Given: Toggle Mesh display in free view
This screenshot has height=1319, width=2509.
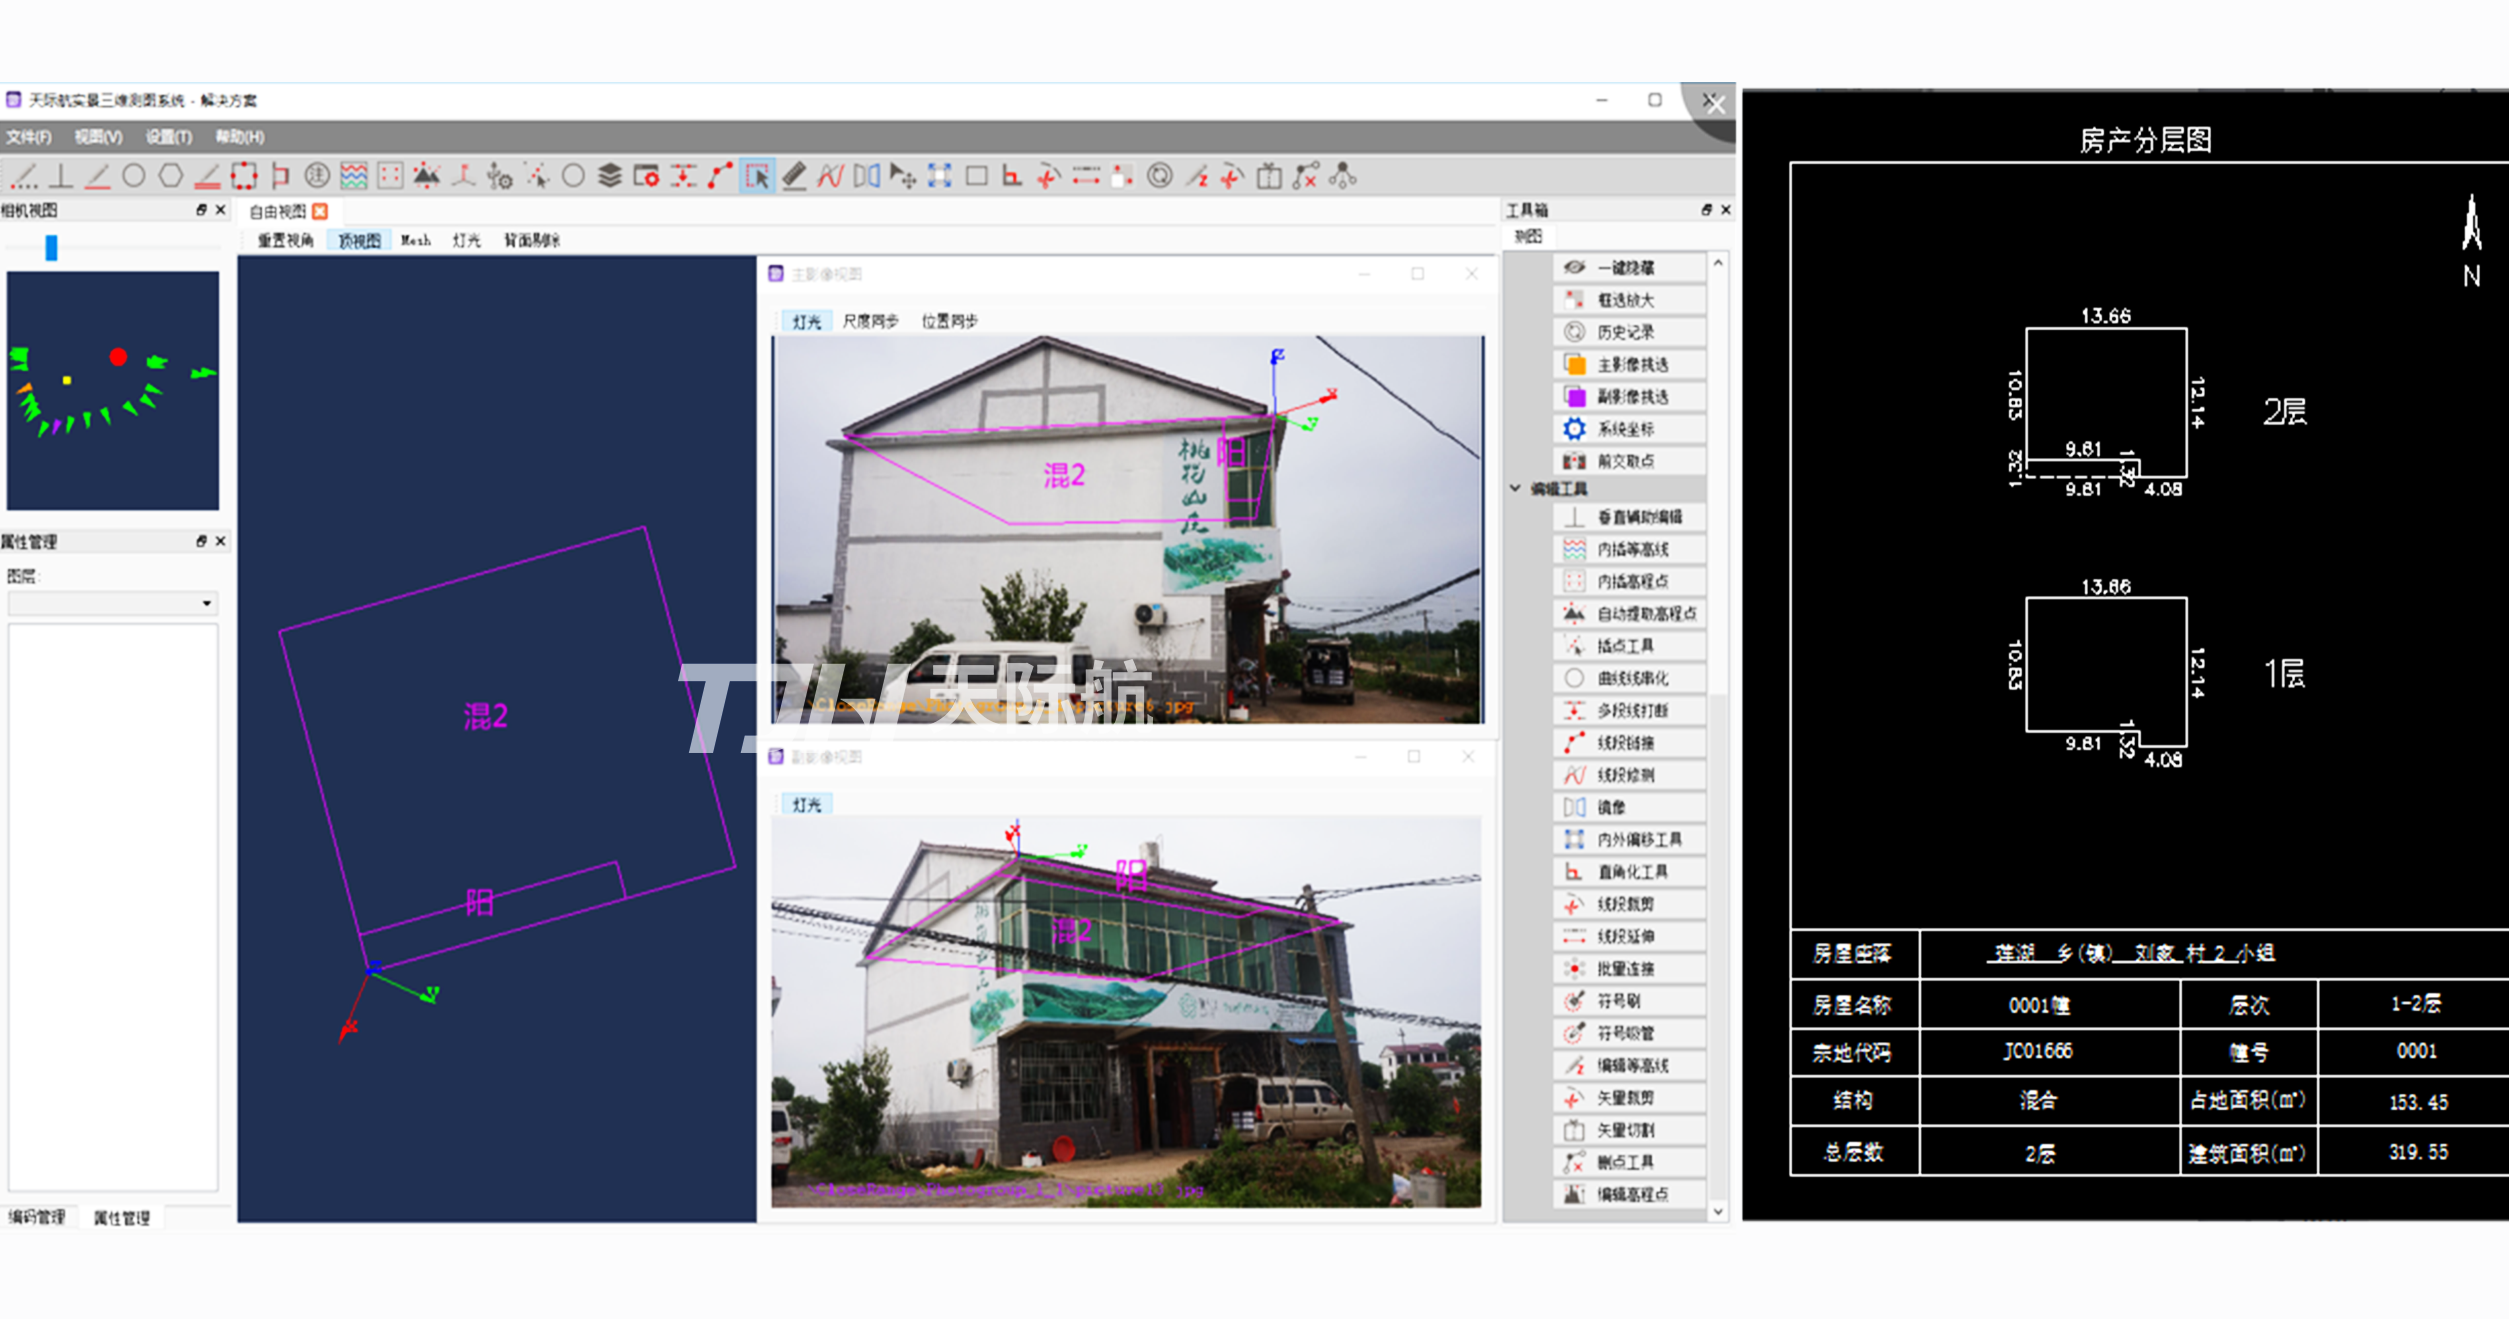Looking at the screenshot, I should [415, 241].
